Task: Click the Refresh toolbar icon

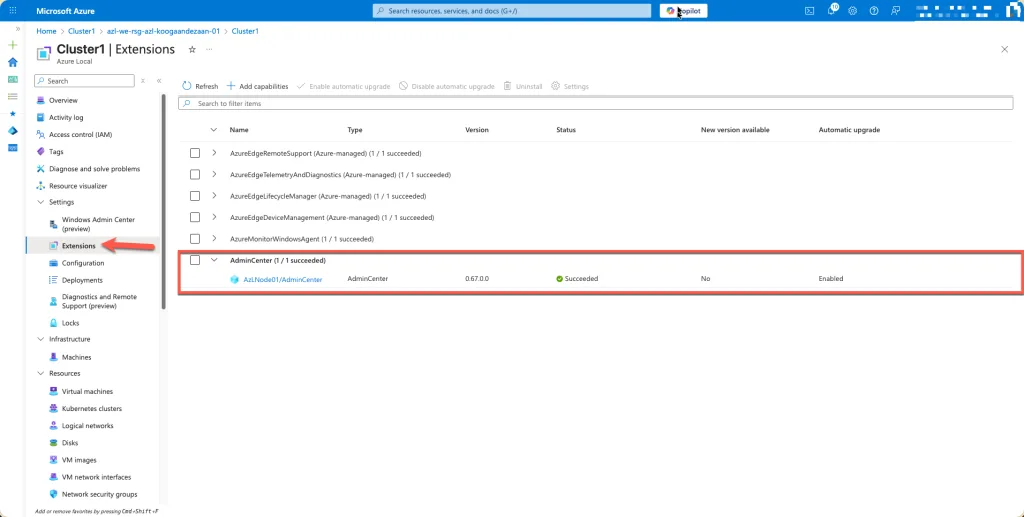Action: click(x=187, y=86)
